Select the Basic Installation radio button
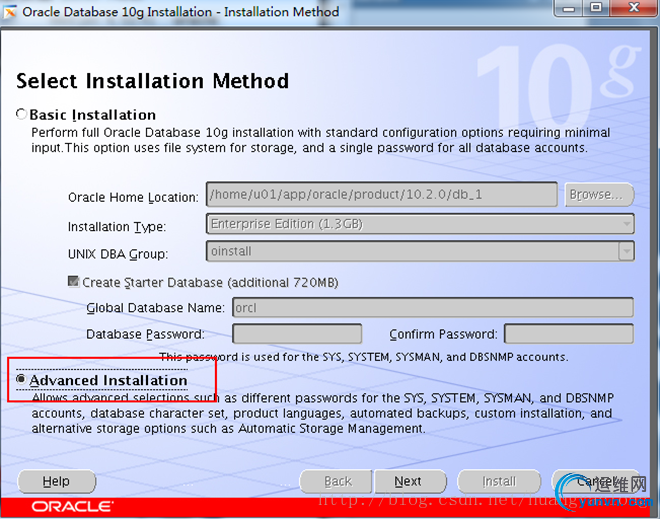The height and width of the screenshot is (519, 660). pyautogui.click(x=21, y=114)
